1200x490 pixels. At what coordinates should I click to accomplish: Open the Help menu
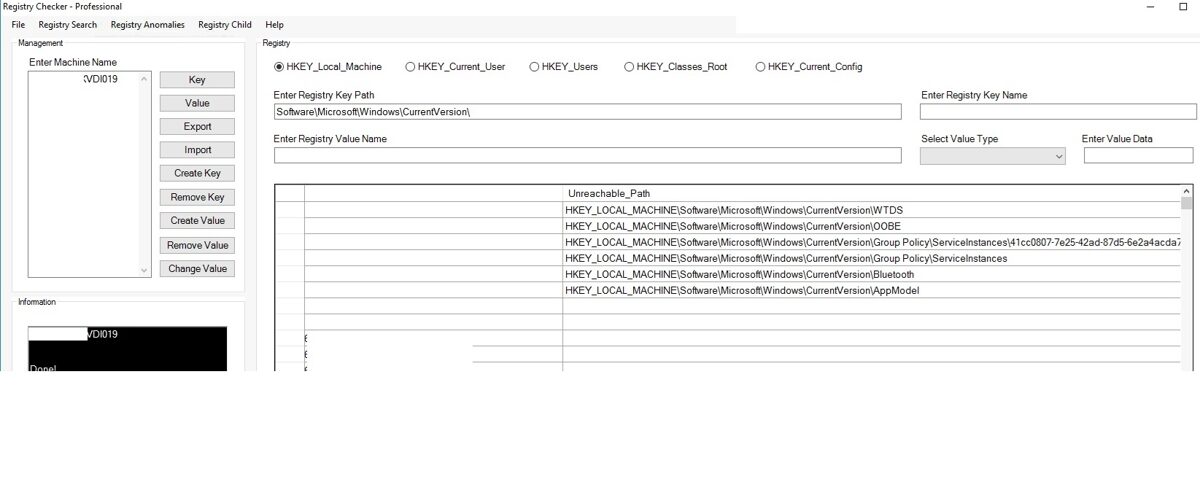275,24
